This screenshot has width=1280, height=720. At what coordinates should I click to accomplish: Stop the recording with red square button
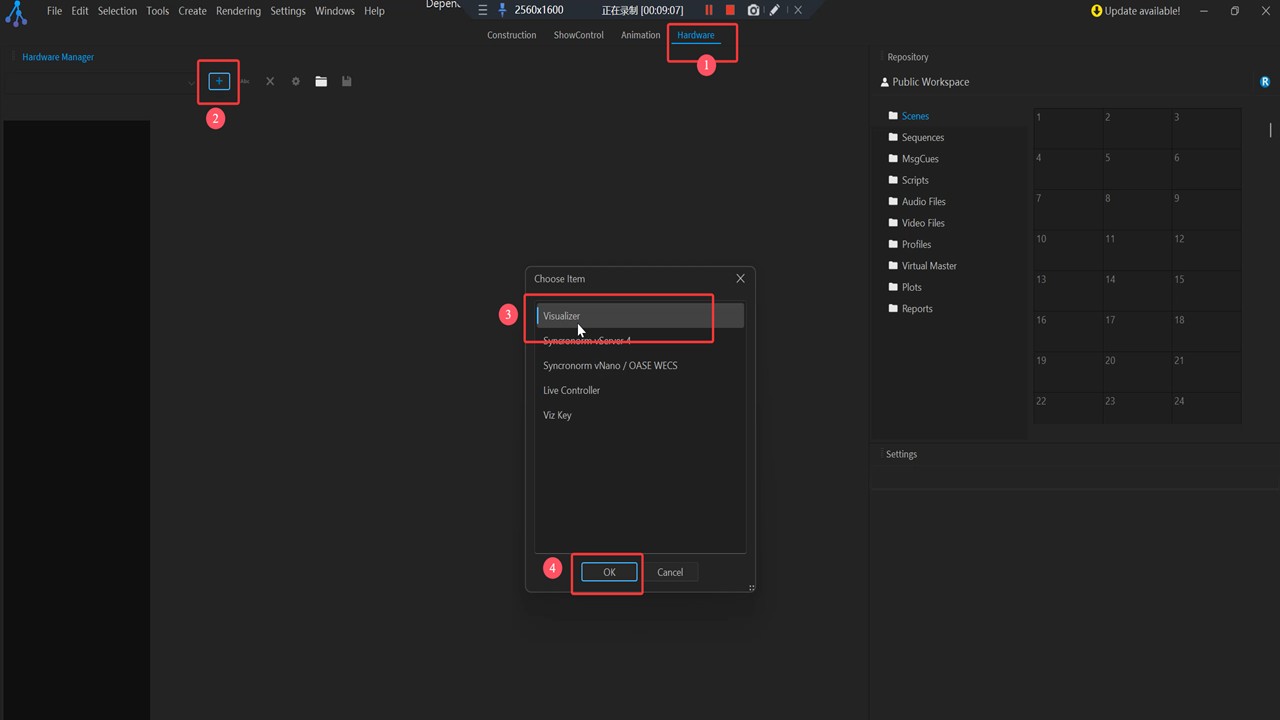click(730, 10)
